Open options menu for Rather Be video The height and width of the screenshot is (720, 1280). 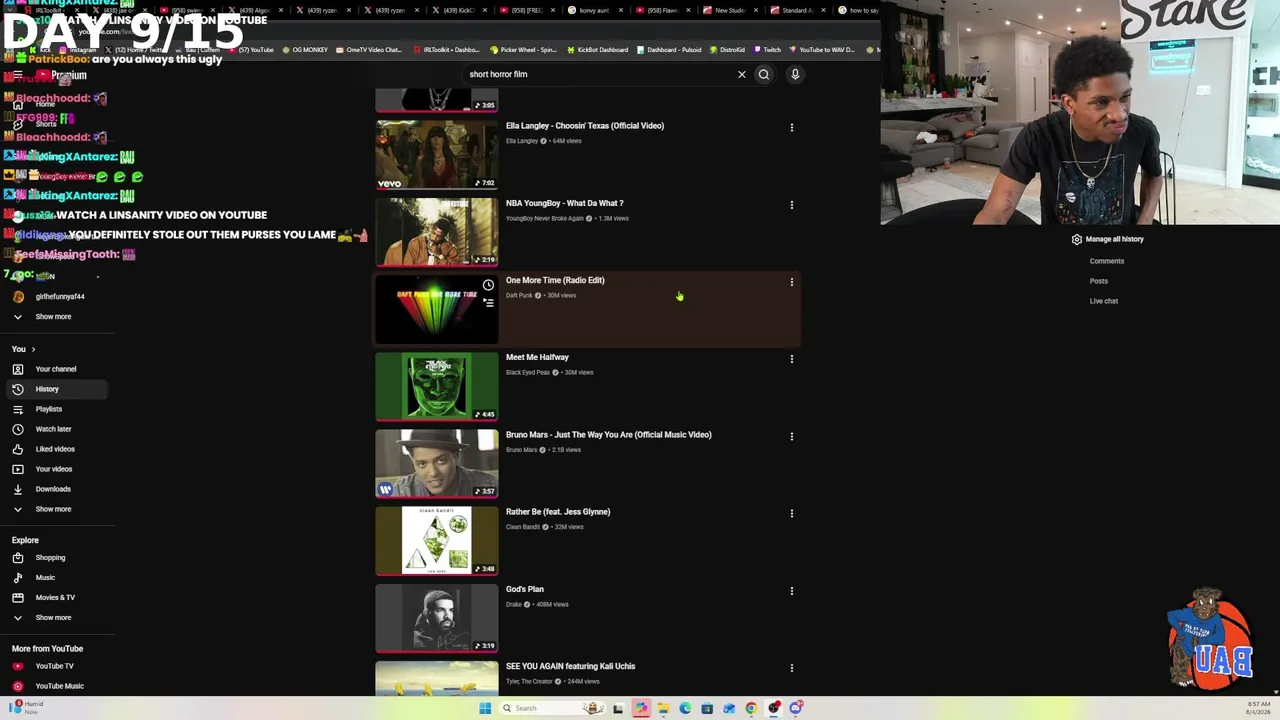792,513
